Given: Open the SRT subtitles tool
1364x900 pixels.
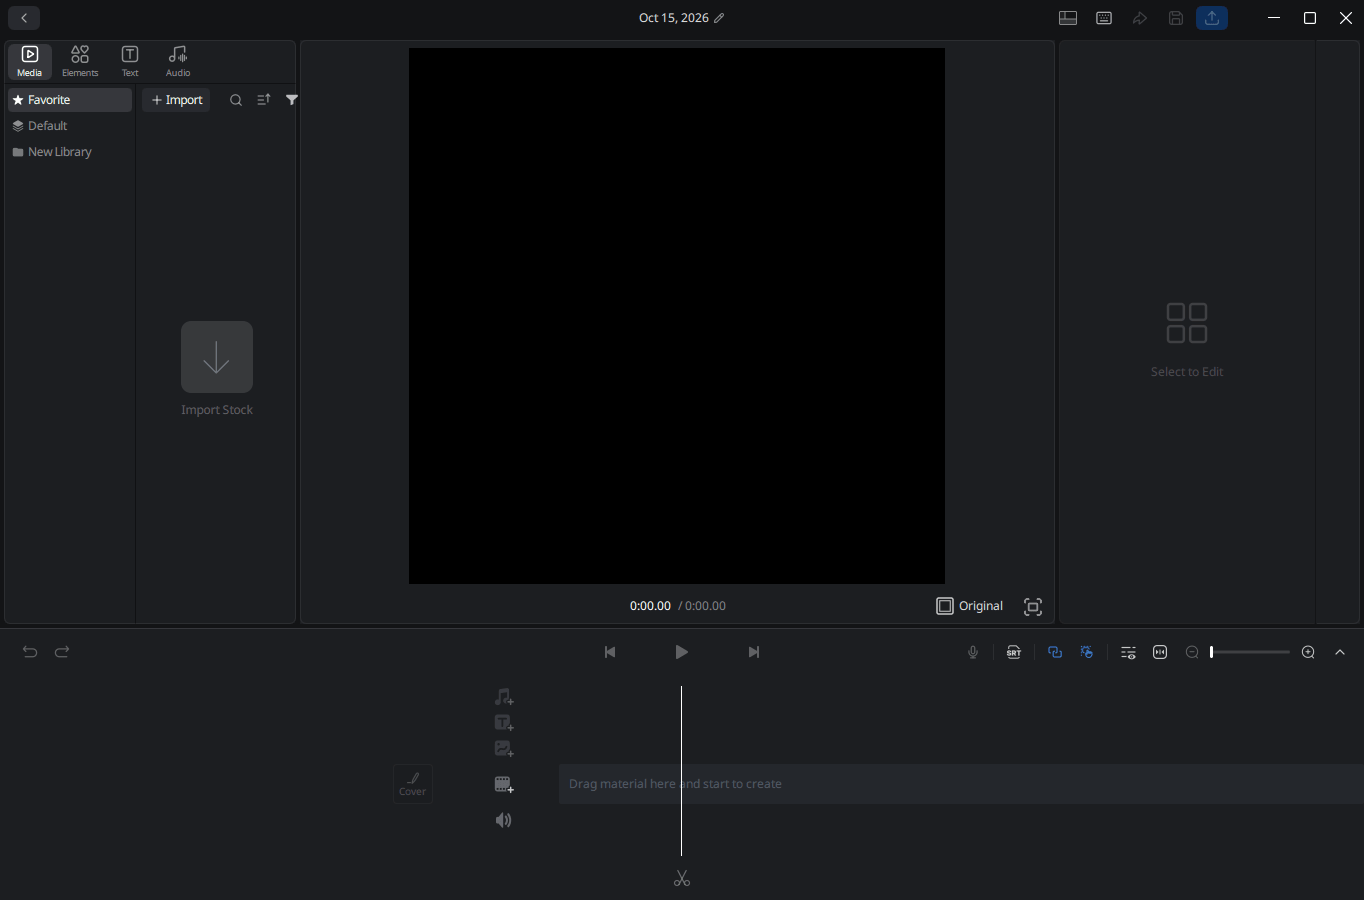Looking at the screenshot, I should click(x=1014, y=652).
